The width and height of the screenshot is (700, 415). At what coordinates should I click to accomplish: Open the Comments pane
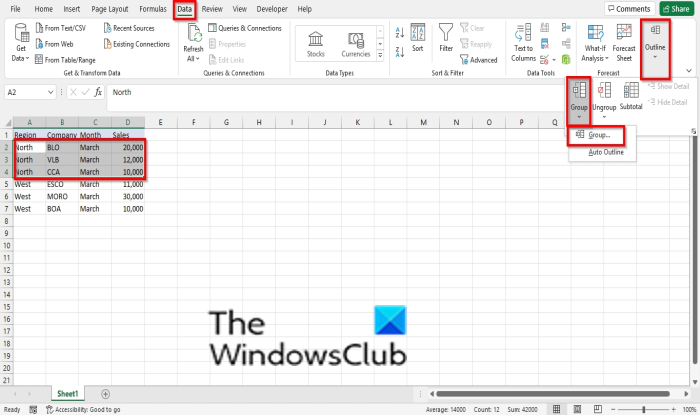pos(629,9)
